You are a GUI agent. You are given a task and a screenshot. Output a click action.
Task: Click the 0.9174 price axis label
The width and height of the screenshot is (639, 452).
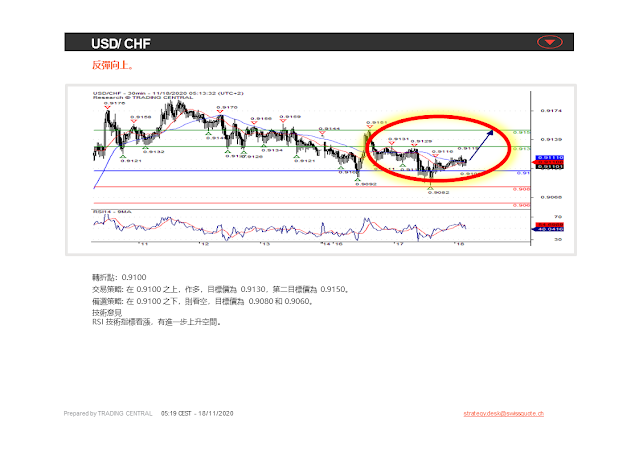pyautogui.click(x=551, y=110)
